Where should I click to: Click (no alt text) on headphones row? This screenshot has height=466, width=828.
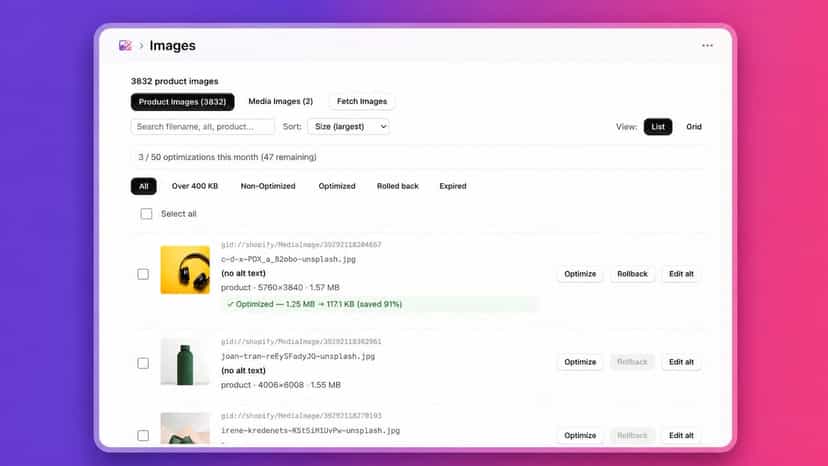pyautogui.click(x=243, y=273)
